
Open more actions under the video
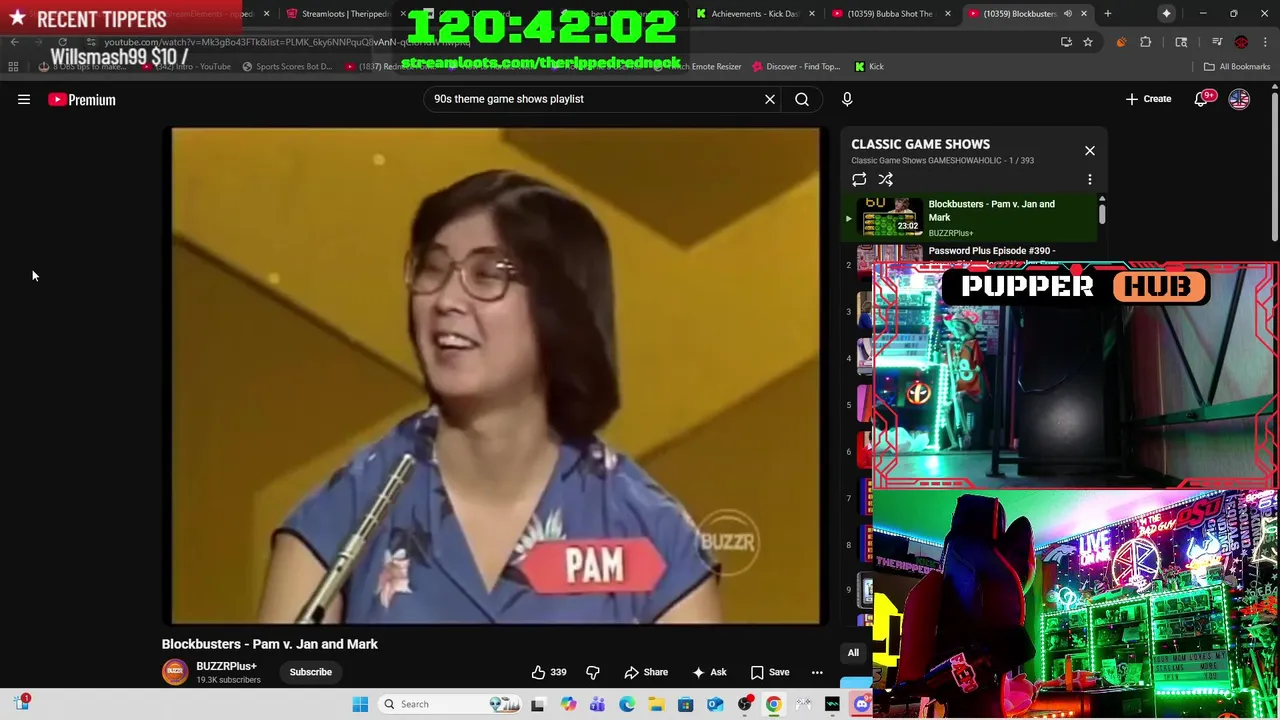pos(817,672)
